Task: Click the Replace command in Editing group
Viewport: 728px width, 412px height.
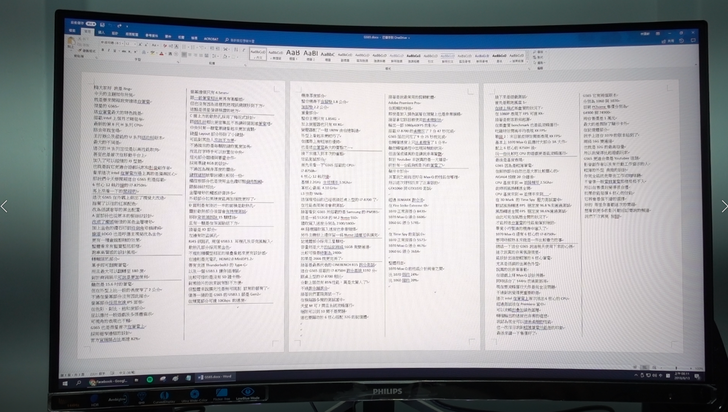Action: [540, 57]
